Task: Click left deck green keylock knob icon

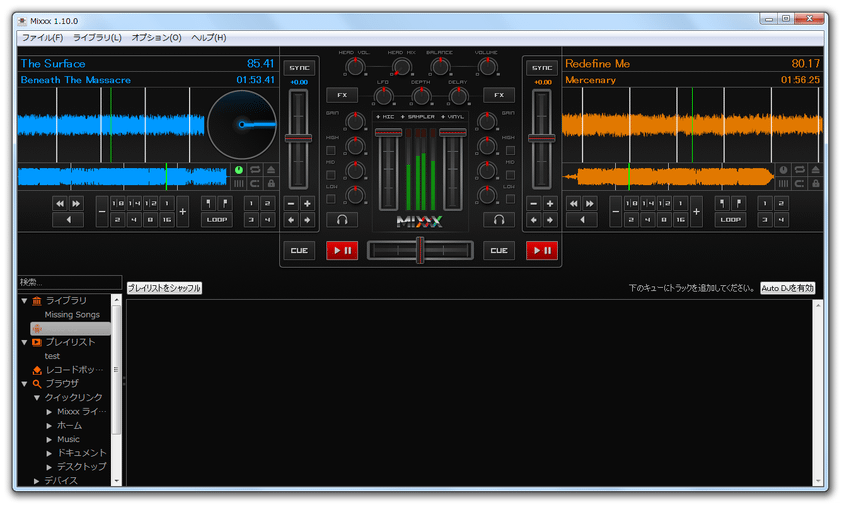Action: coord(239,170)
